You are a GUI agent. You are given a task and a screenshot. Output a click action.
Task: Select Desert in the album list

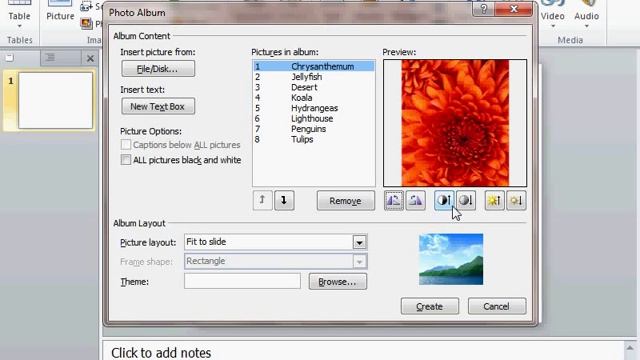coord(313,87)
